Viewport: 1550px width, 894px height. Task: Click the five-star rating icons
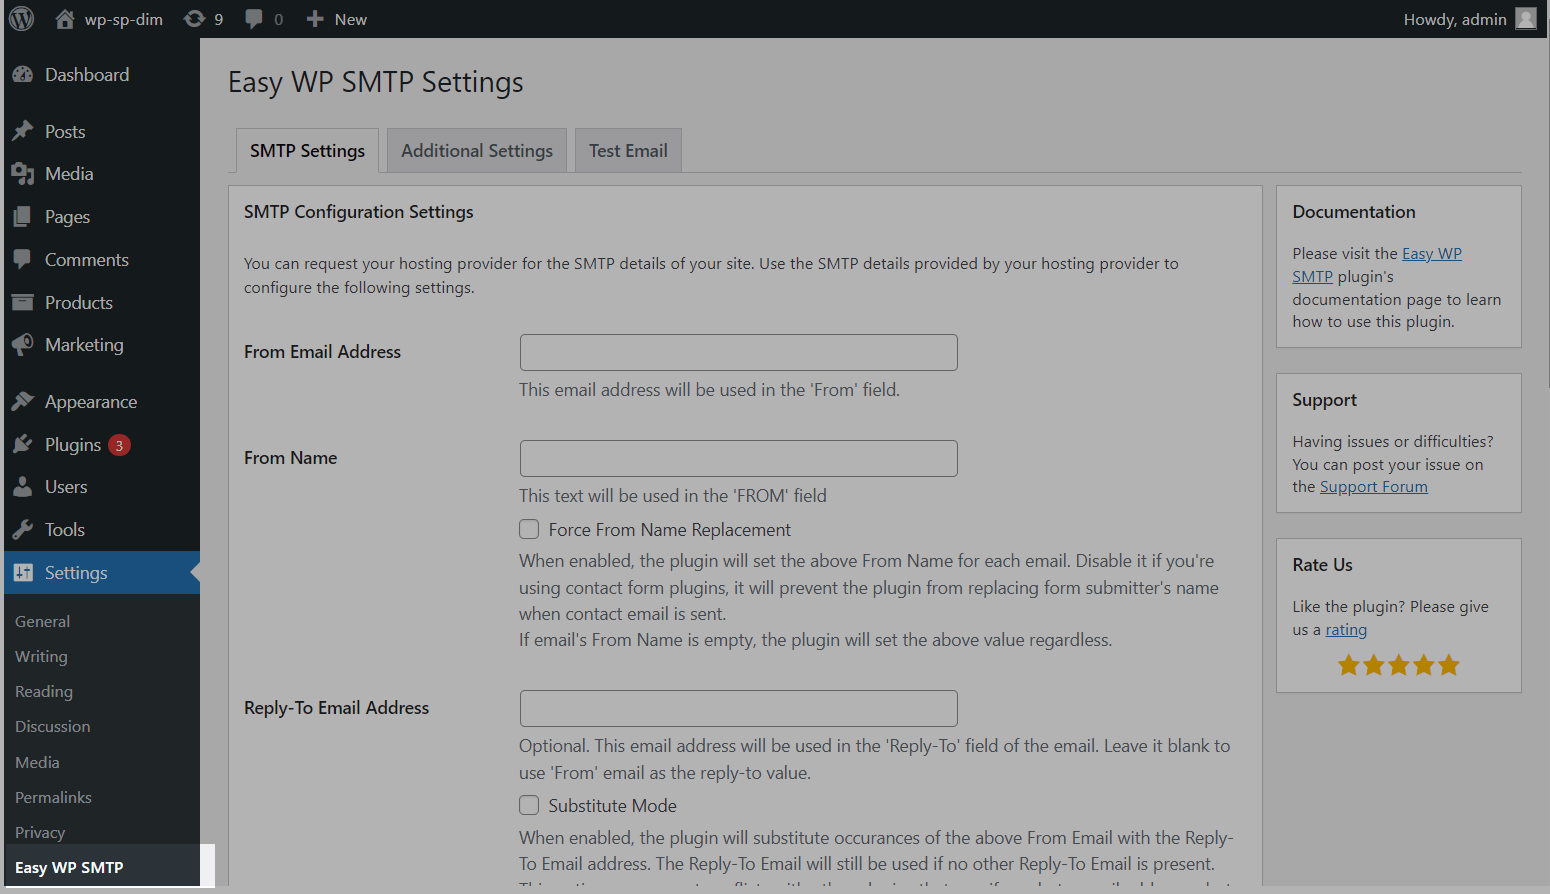pos(1399,665)
